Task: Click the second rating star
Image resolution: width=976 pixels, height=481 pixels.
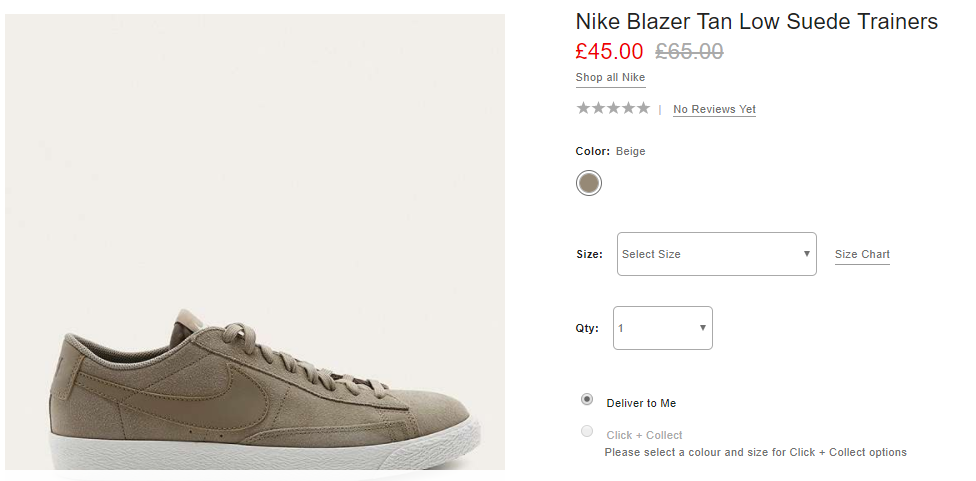Action: (598, 108)
